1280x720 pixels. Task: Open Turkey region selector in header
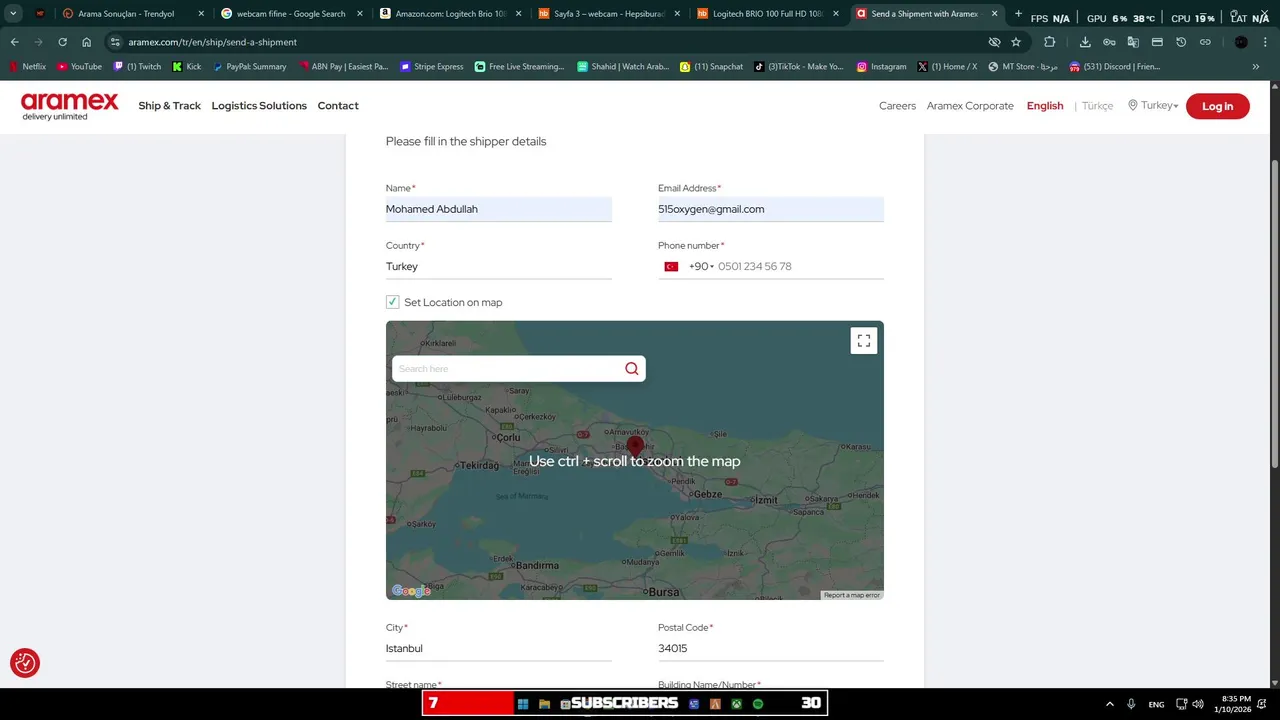click(1153, 105)
